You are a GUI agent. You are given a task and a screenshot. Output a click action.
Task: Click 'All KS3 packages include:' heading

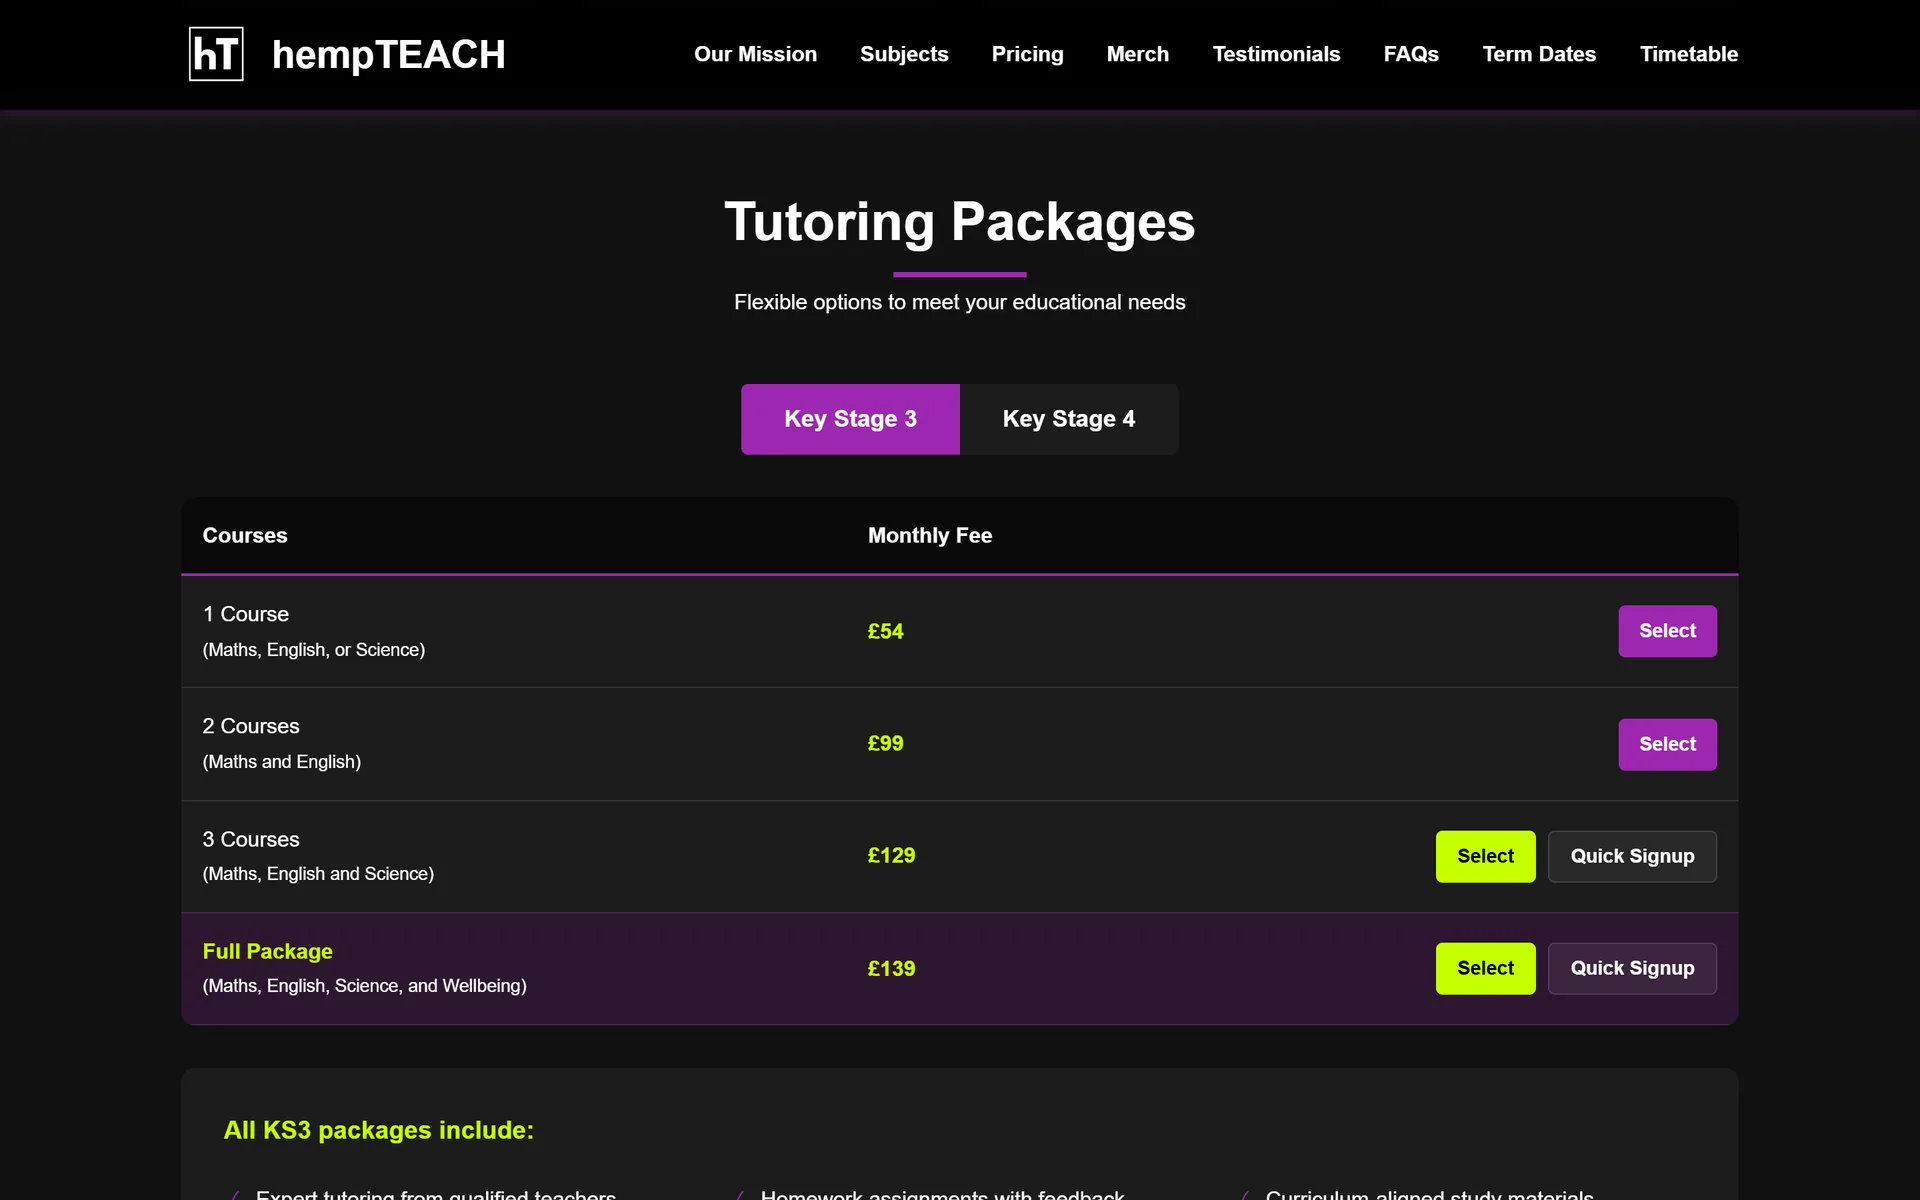pos(378,1130)
